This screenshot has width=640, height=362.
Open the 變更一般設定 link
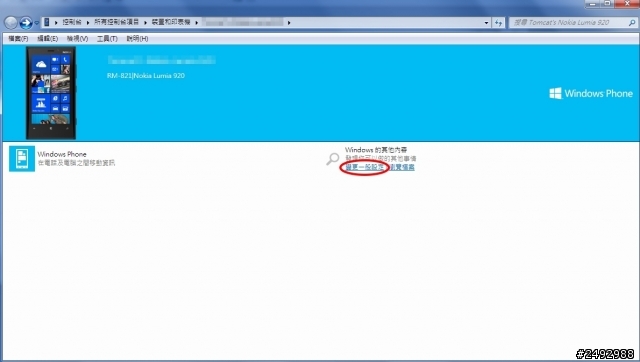tap(364, 167)
